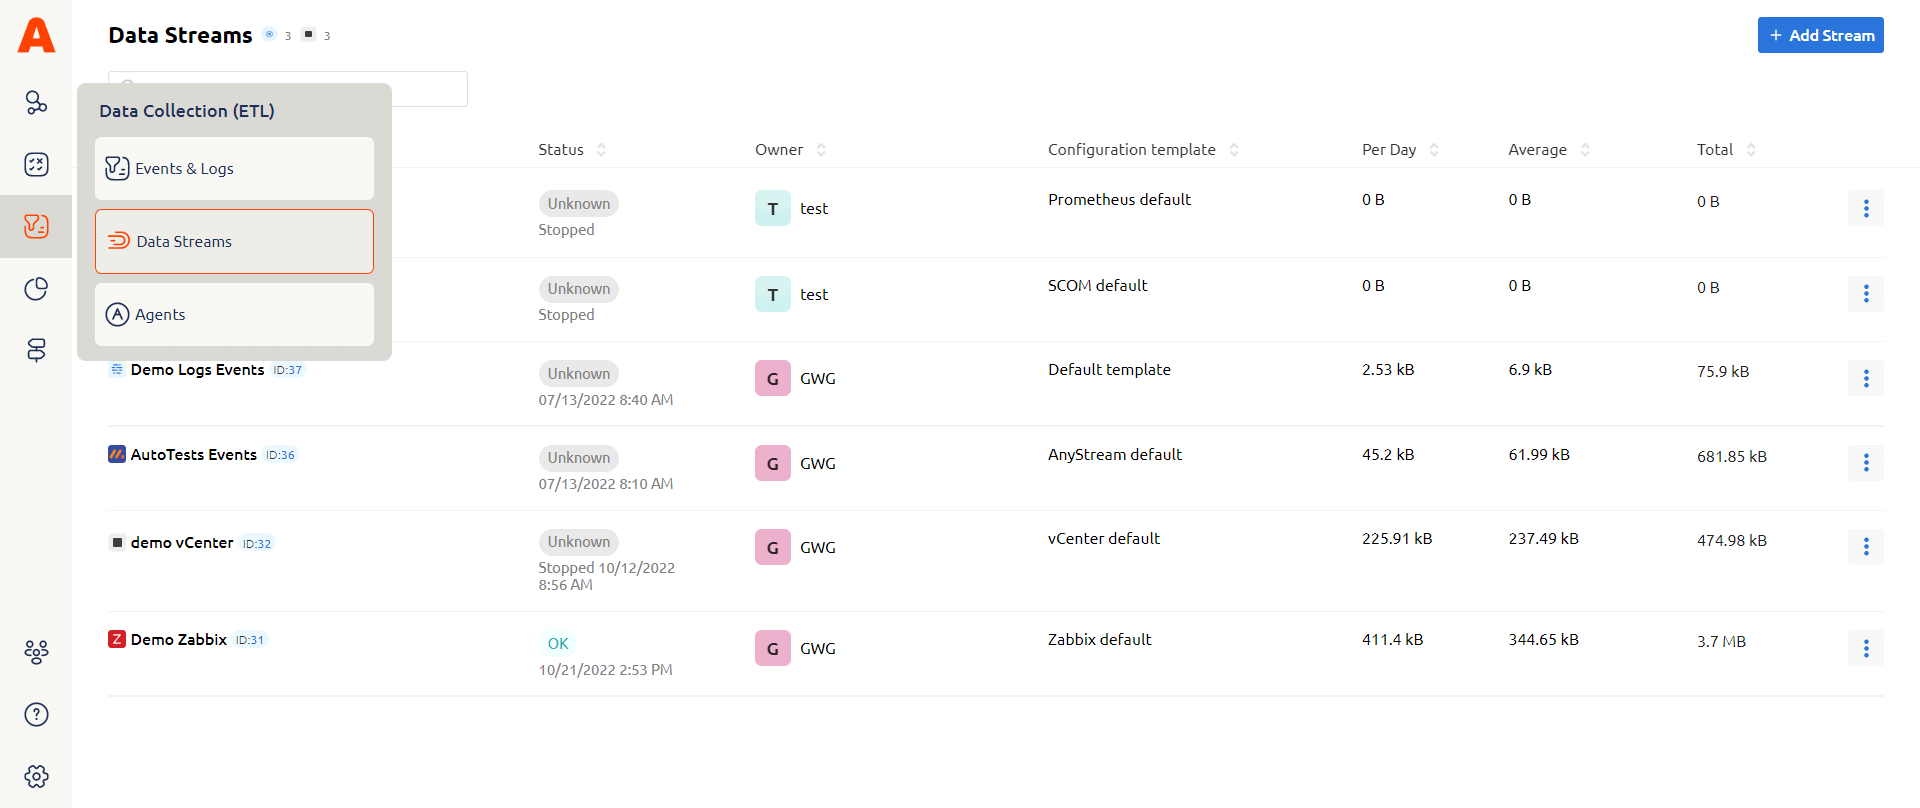
Task: Click the OK status badge
Action: [x=558, y=644]
